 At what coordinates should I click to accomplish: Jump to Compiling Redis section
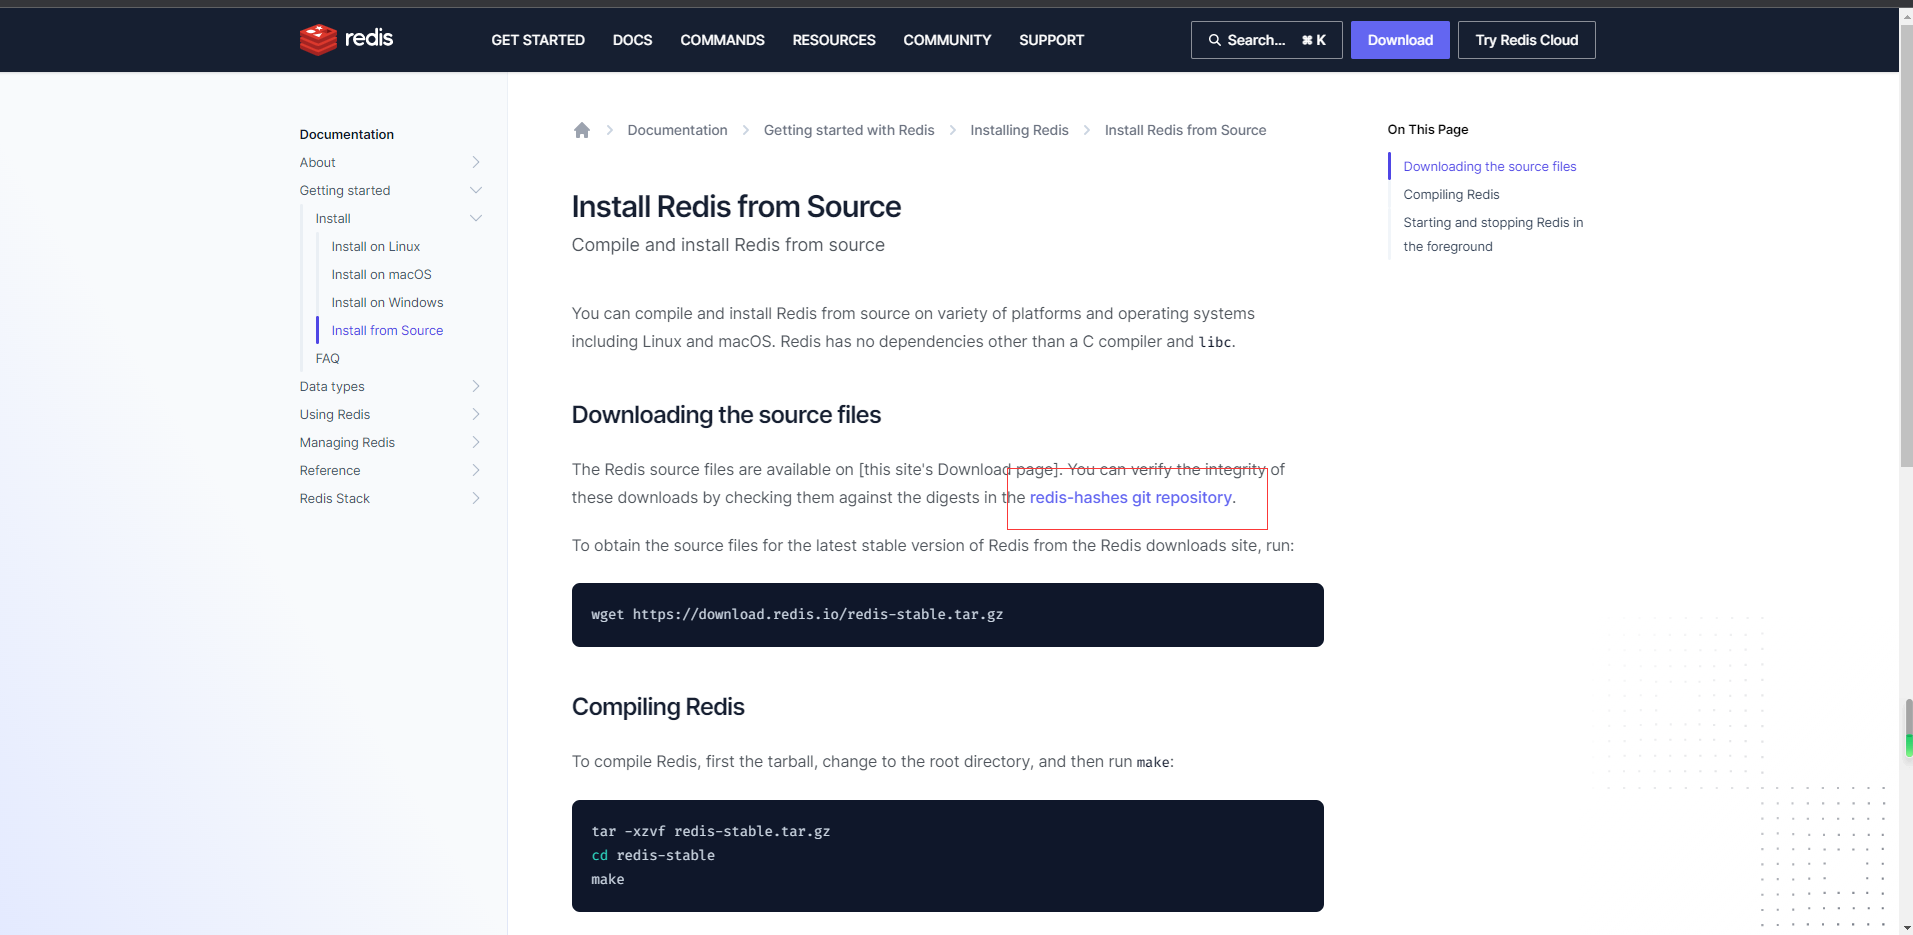click(1451, 194)
